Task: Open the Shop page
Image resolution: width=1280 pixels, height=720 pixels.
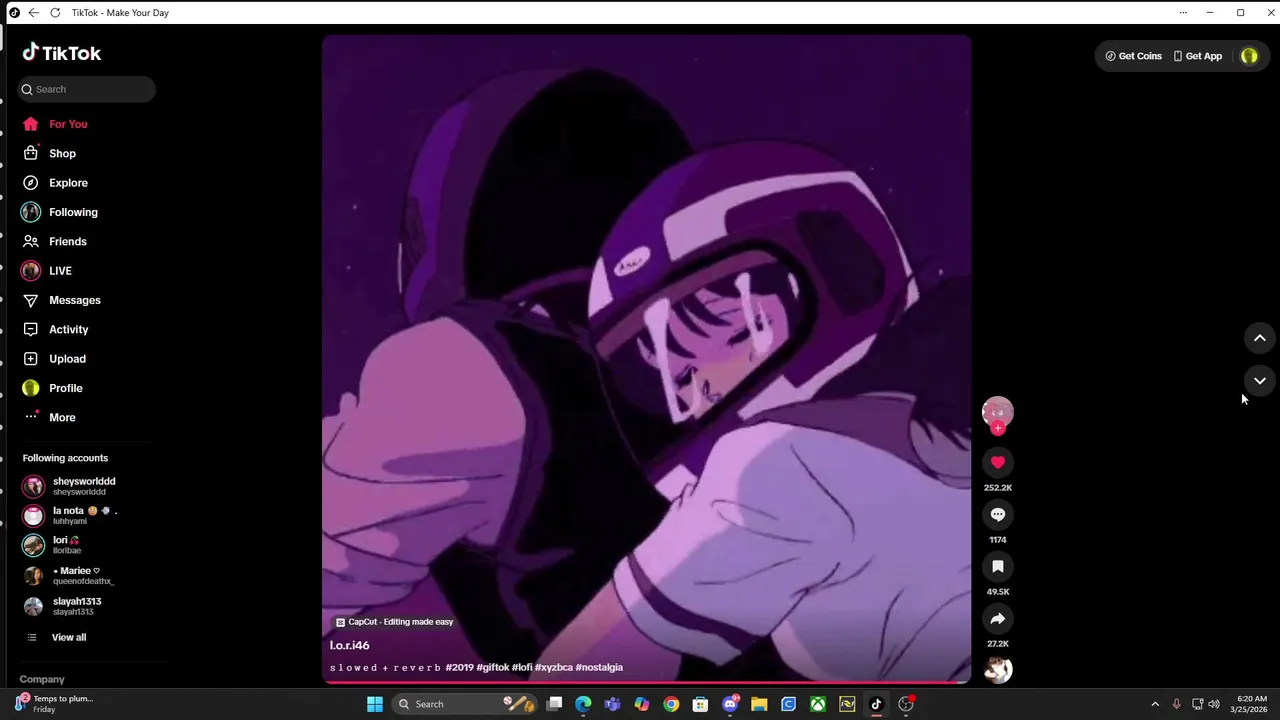Action: coord(62,153)
